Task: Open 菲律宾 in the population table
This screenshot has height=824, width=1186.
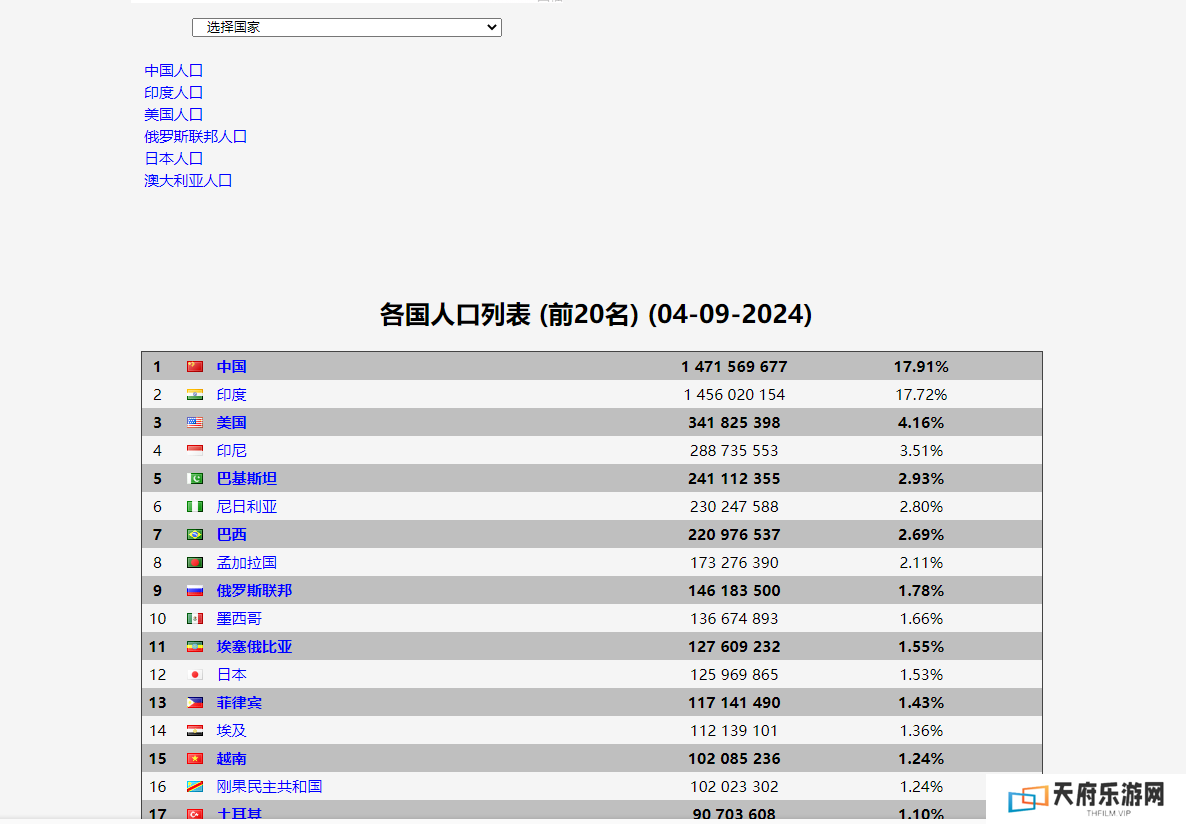Action: (x=239, y=702)
